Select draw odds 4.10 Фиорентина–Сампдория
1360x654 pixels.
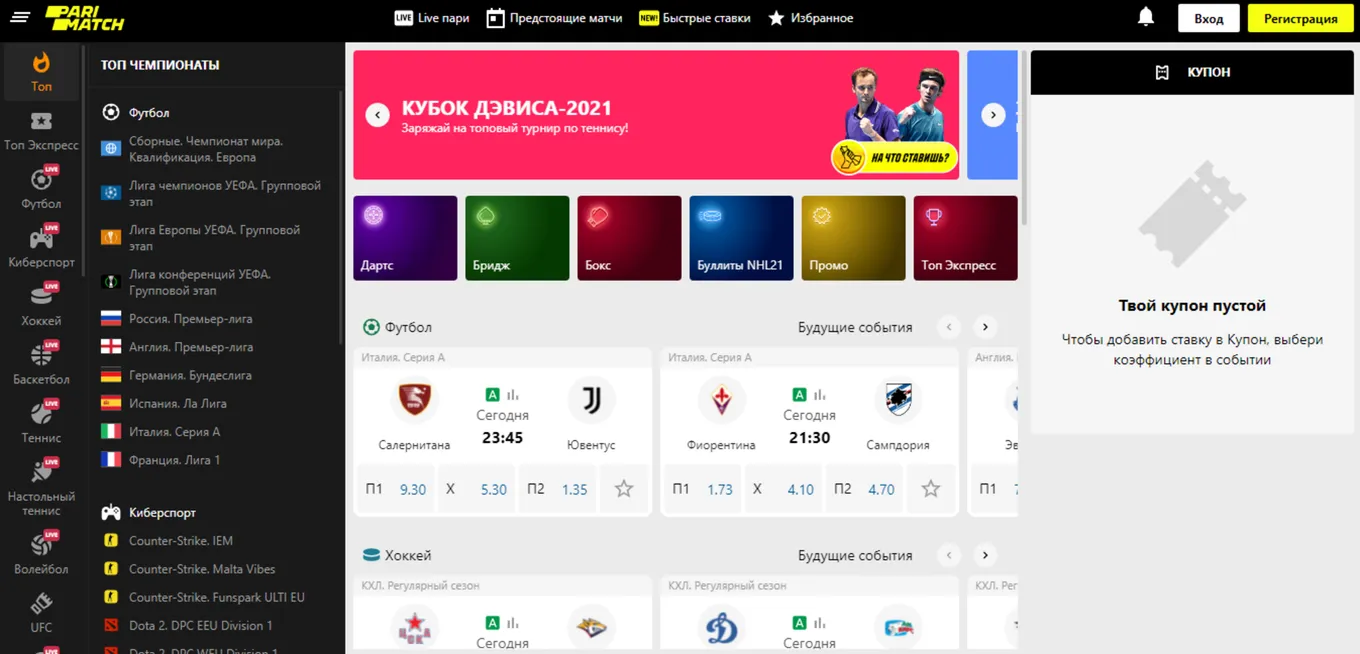784,489
